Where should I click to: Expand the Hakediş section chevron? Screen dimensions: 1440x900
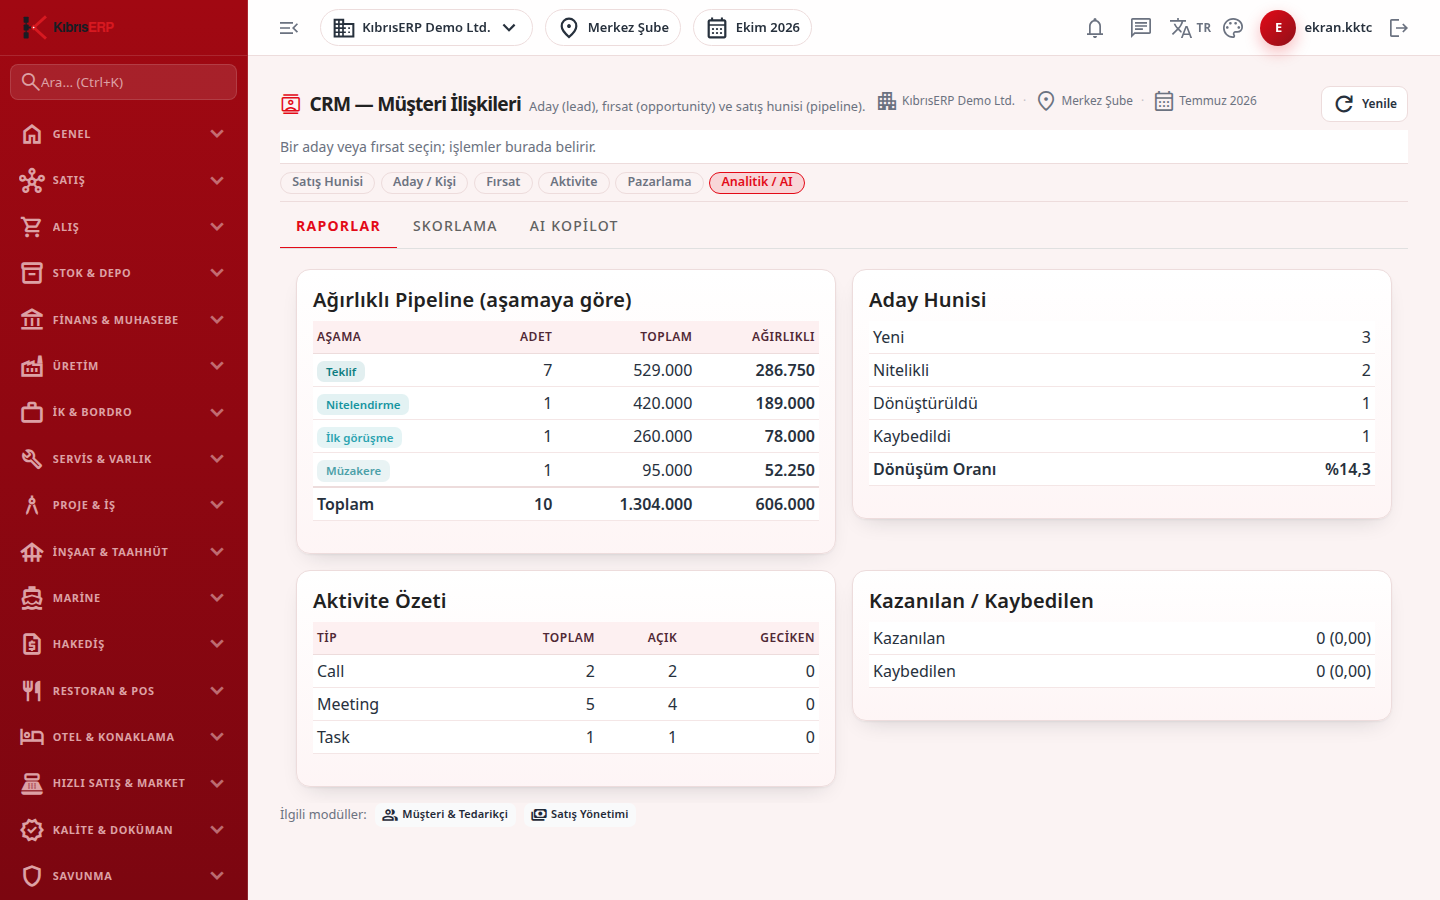coord(217,644)
